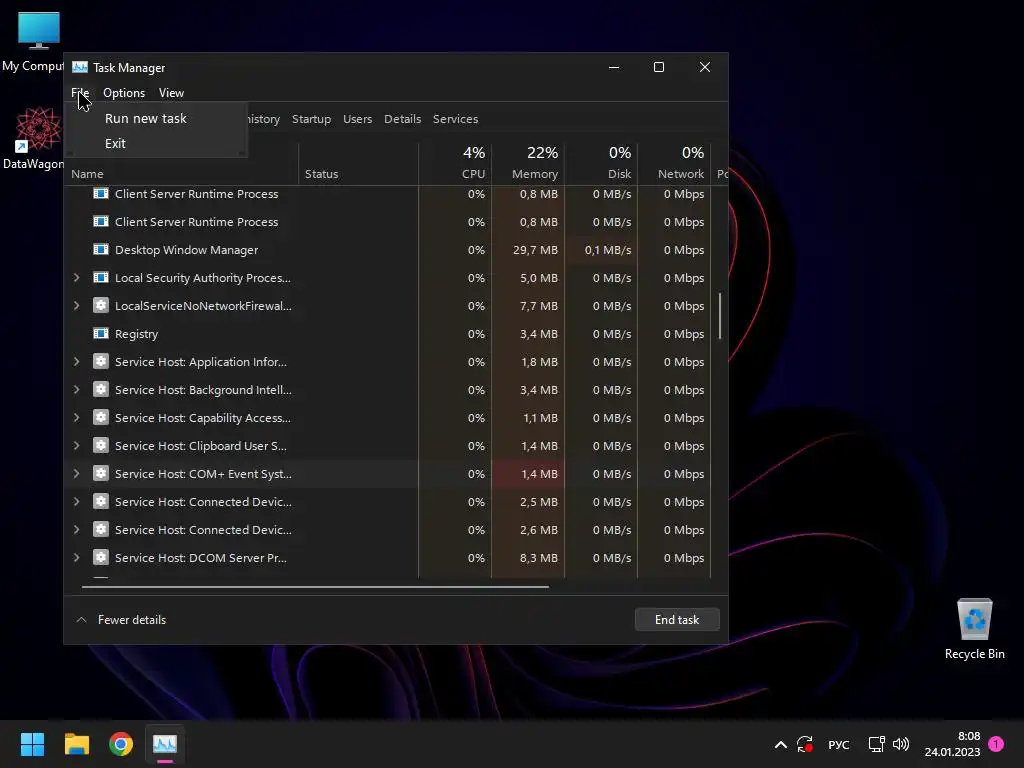Click the Task Manager title bar icon
Image resolution: width=1024 pixels, height=768 pixels.
[x=80, y=67]
